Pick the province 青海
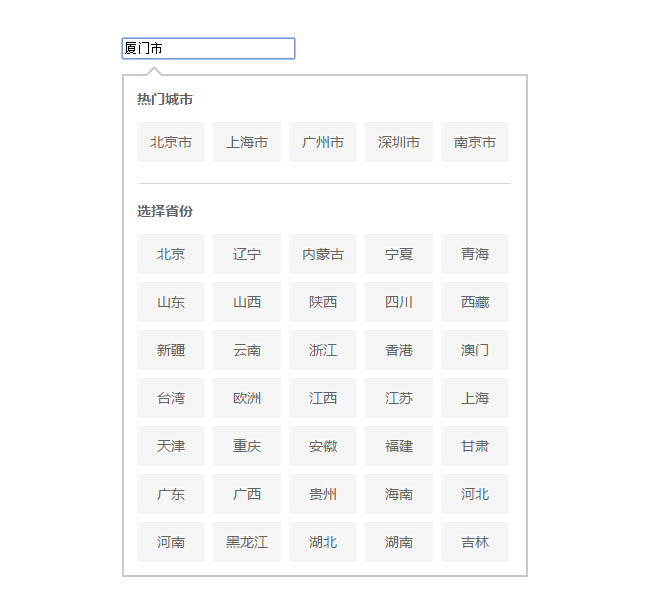The width and height of the screenshot is (650, 611). pos(475,254)
